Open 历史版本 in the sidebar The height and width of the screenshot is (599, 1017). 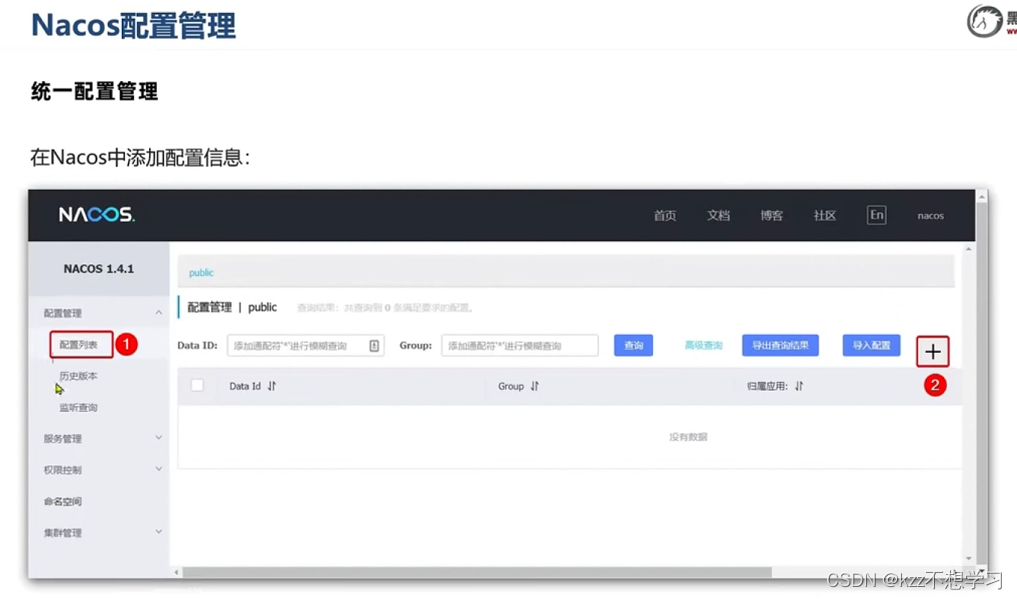click(78, 376)
